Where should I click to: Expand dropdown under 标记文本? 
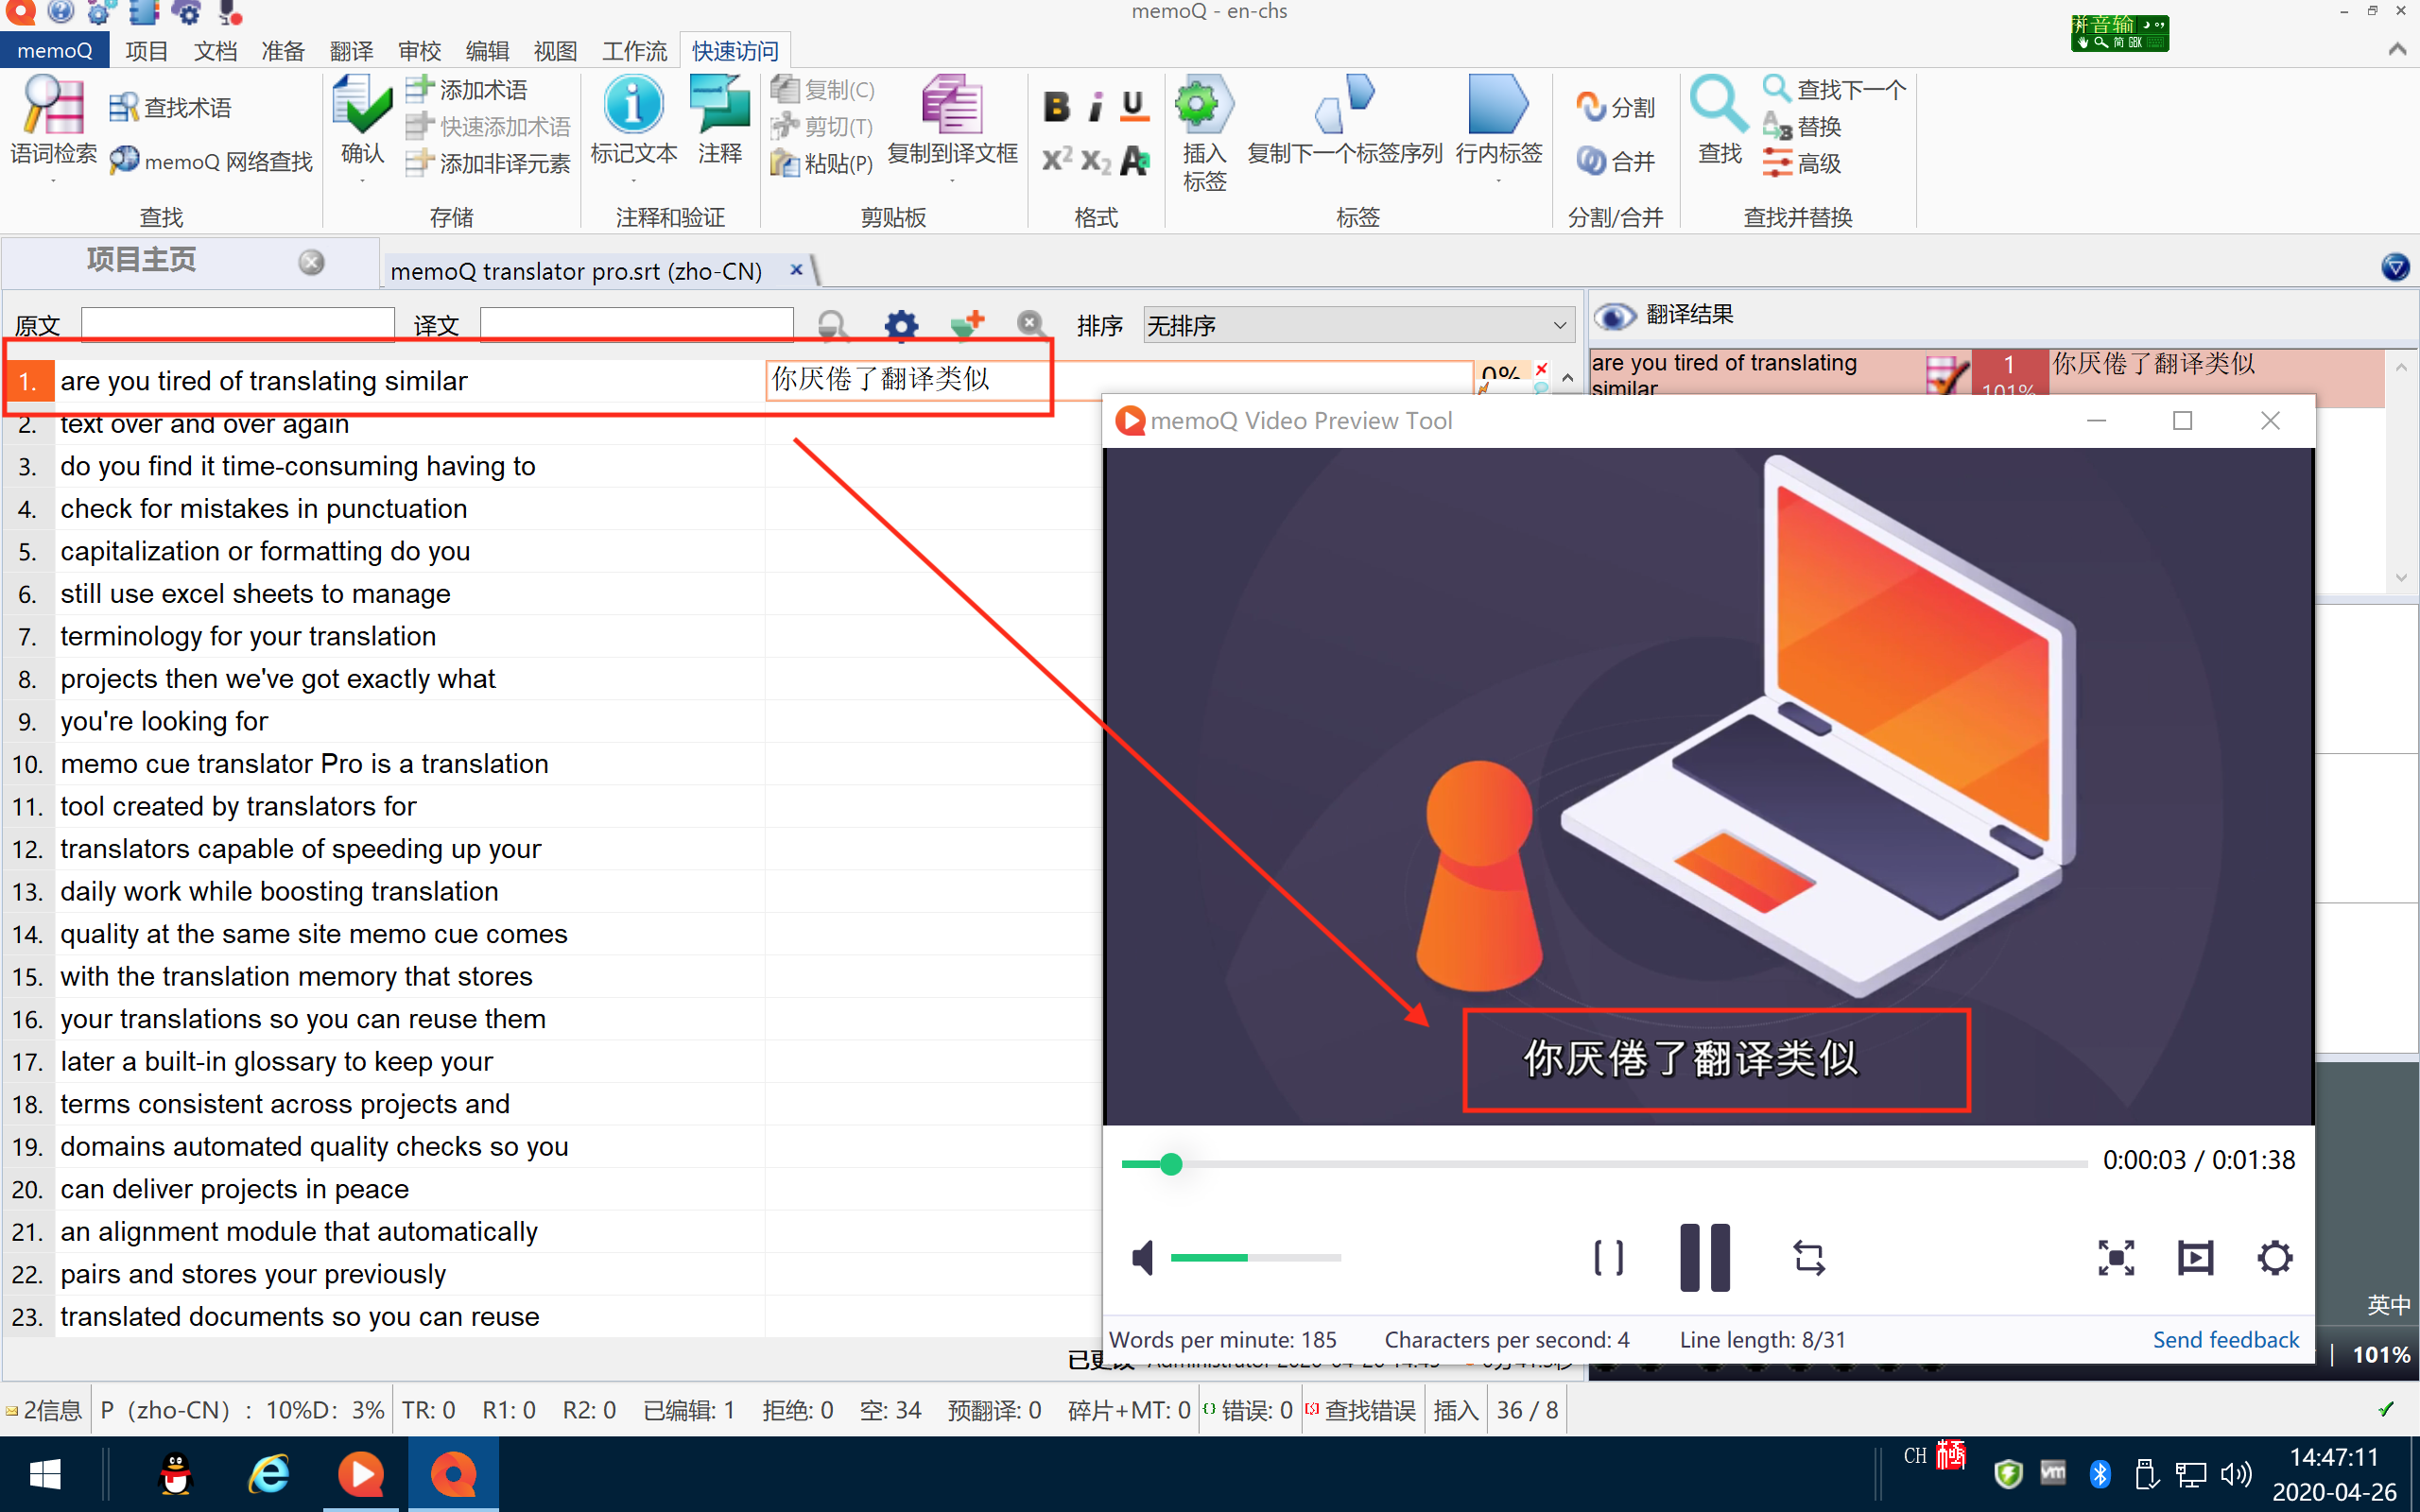pyautogui.click(x=633, y=181)
